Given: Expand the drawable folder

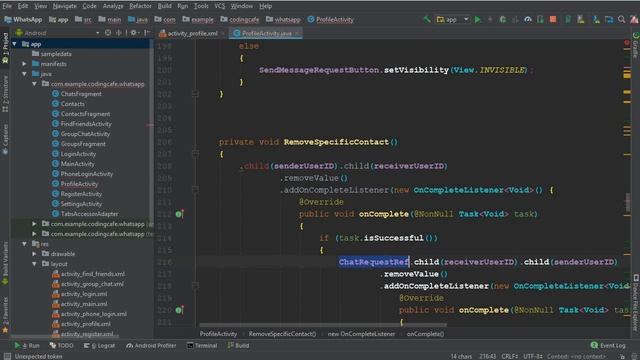Looking at the screenshot, I should coord(35,254).
